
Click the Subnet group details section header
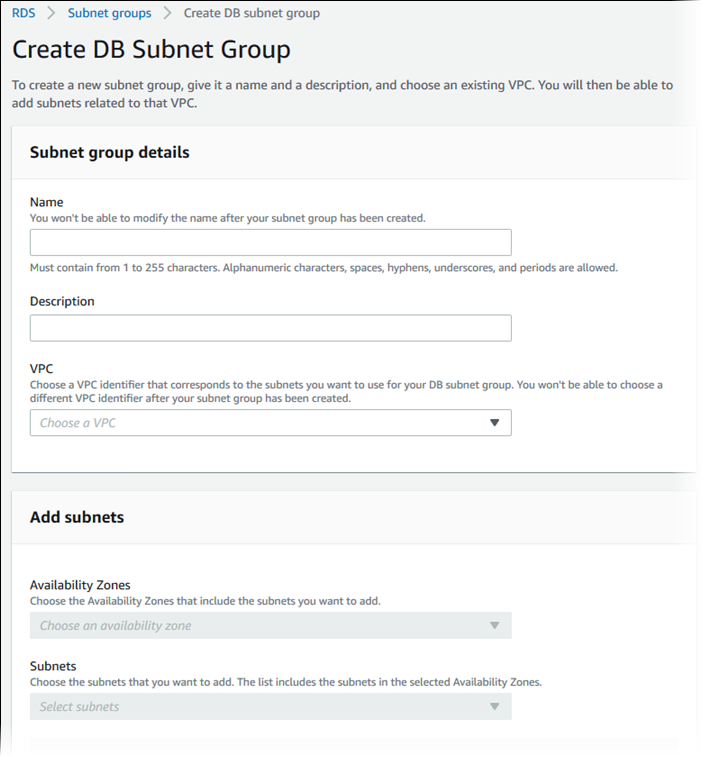pos(109,153)
